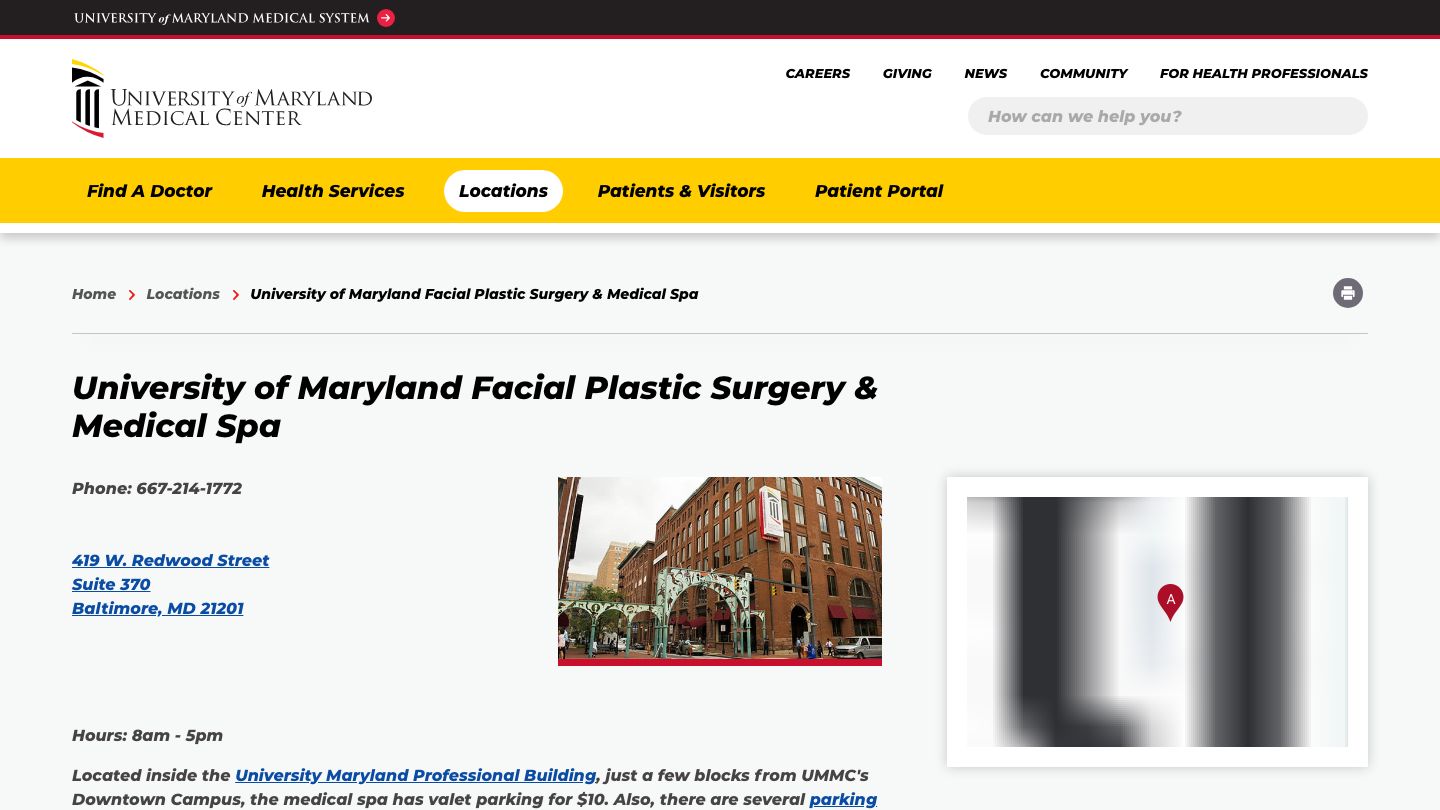Open the CAREERS page
Viewport: 1440px width, 810px height.
tap(817, 73)
